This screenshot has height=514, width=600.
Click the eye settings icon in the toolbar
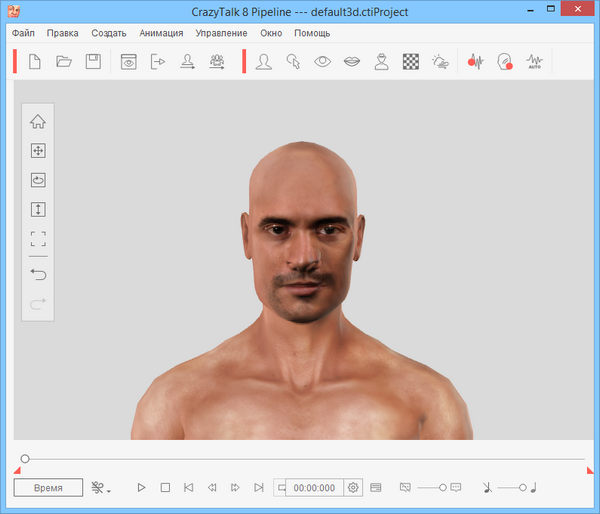tap(322, 62)
